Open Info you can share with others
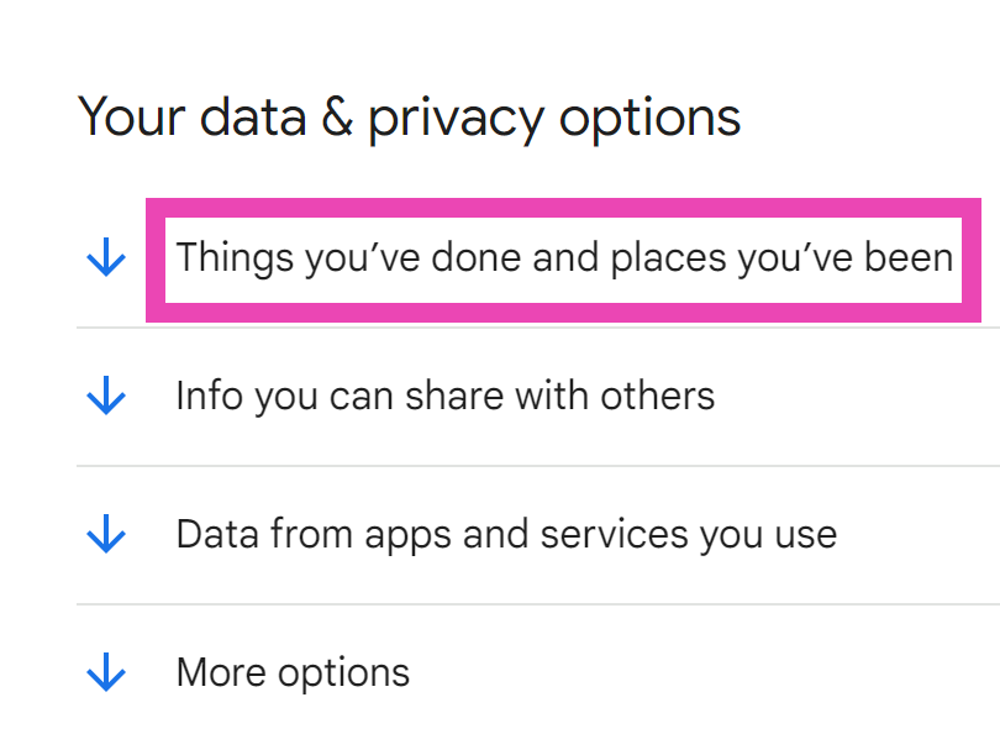1000x755 pixels. (445, 396)
